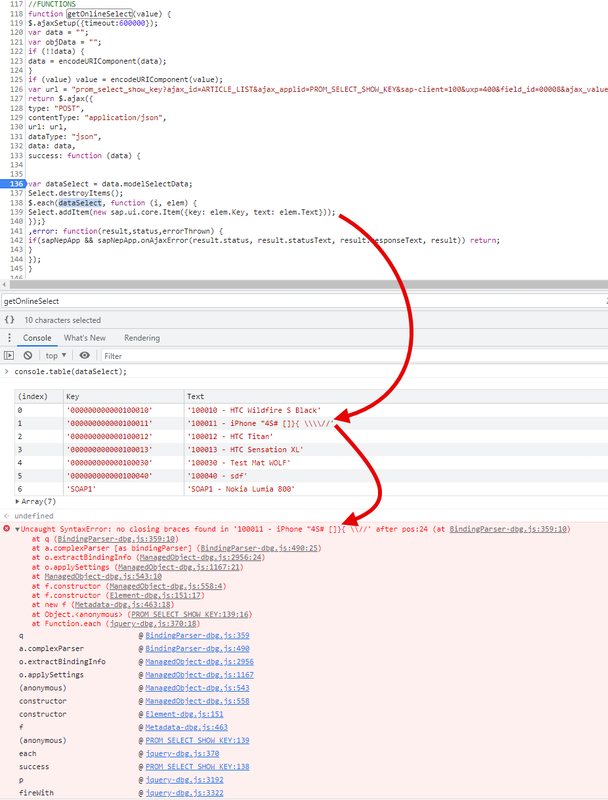Click the red error icon beside Uncaught SyntaxError
This screenshot has height=800, width=608.
coord(7,529)
